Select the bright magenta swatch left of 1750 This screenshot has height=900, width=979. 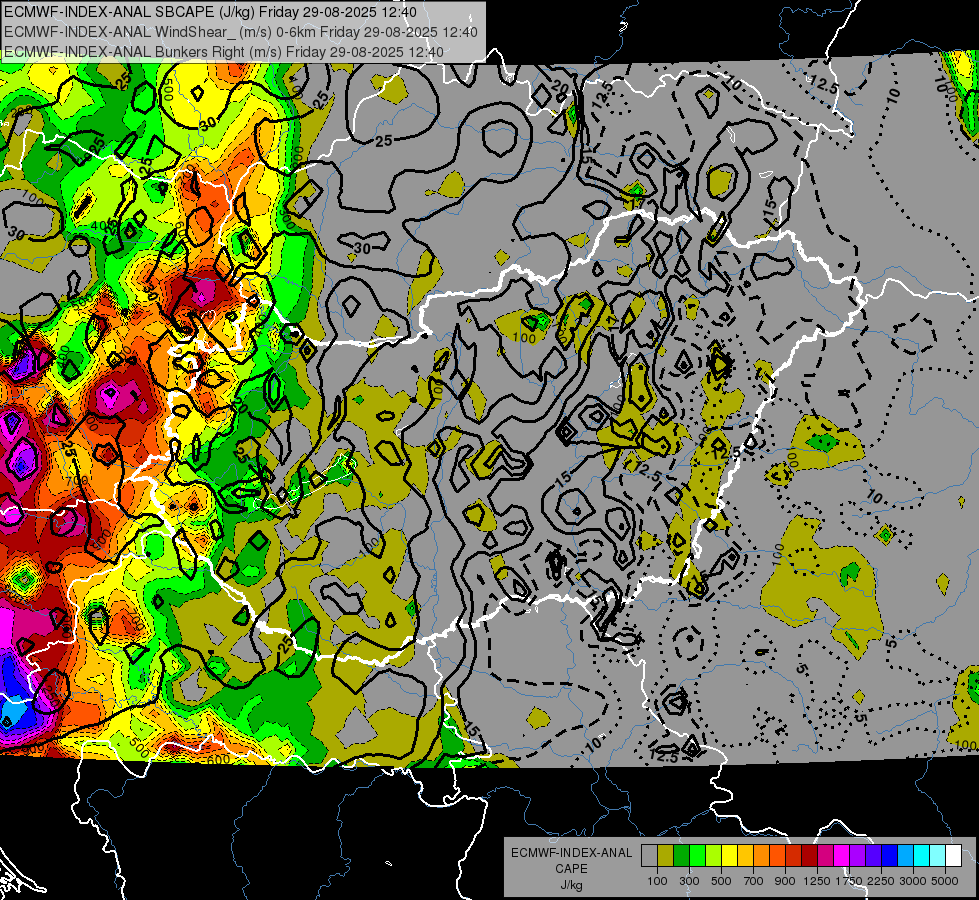[842, 856]
